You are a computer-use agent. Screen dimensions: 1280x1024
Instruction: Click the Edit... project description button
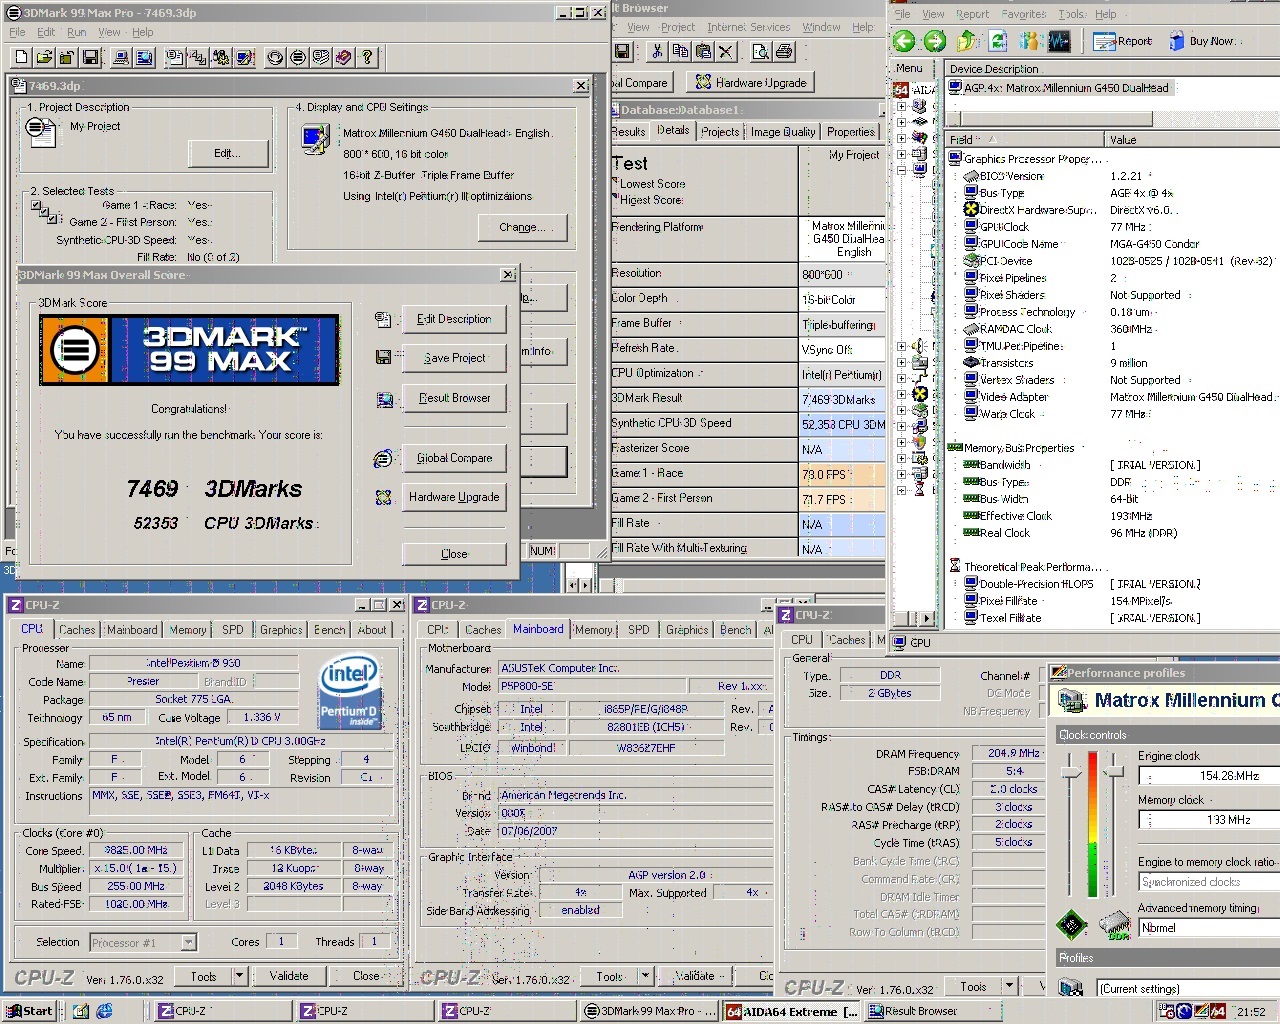tap(228, 153)
